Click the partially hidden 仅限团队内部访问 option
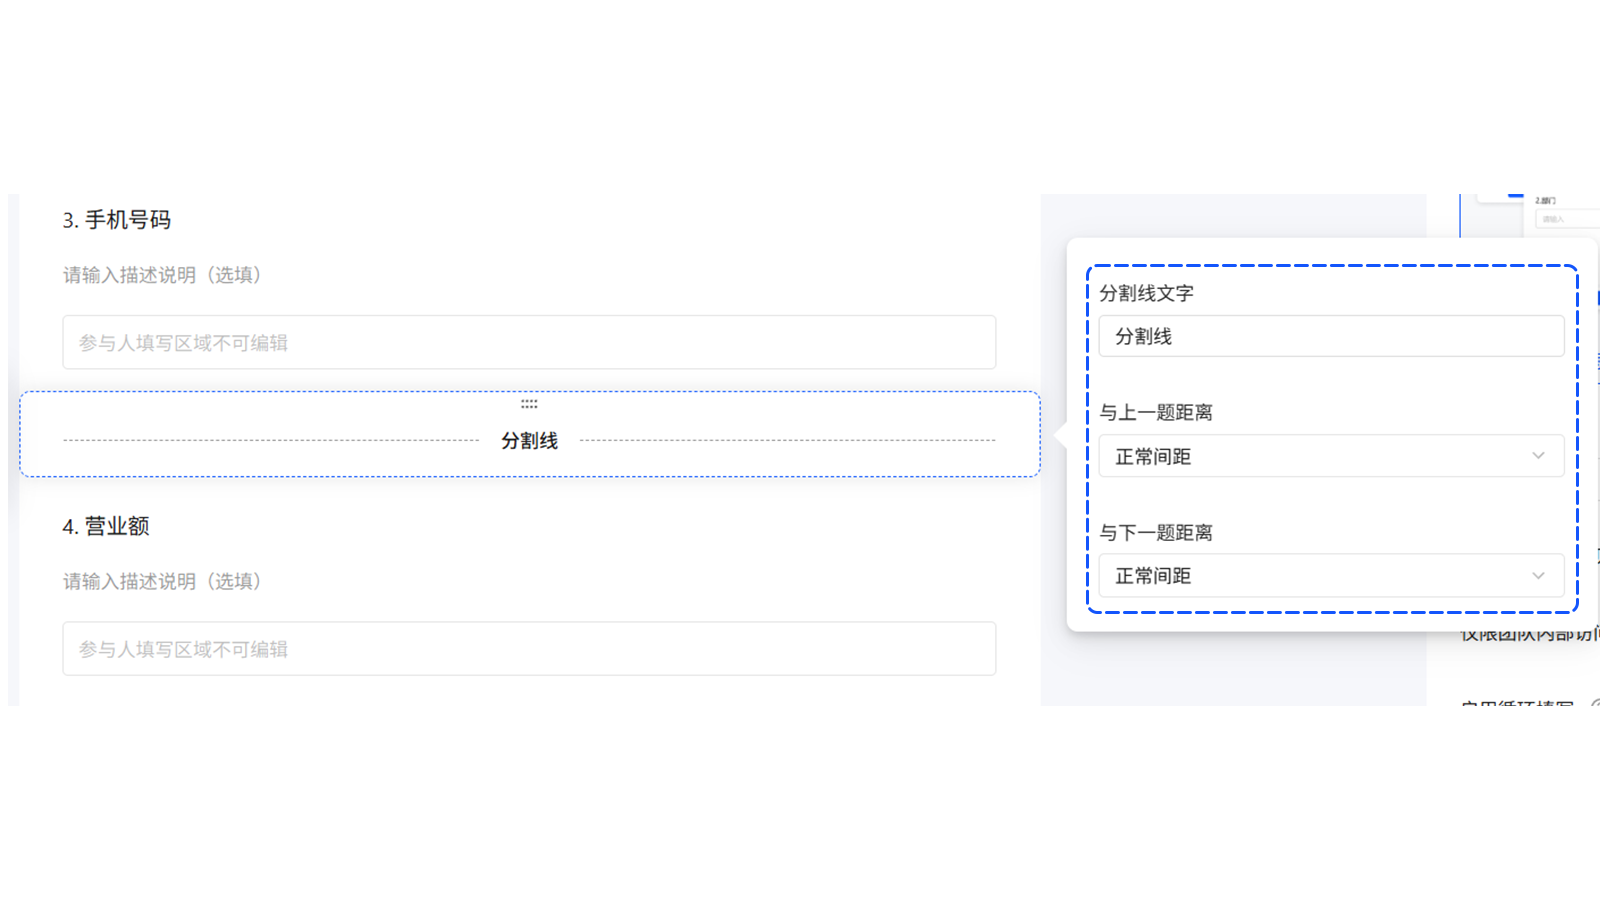The width and height of the screenshot is (1600, 900). click(1528, 635)
